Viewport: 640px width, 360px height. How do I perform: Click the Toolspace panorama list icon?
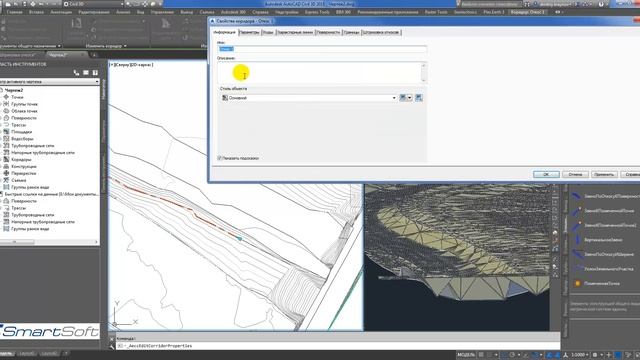(x=86, y=73)
